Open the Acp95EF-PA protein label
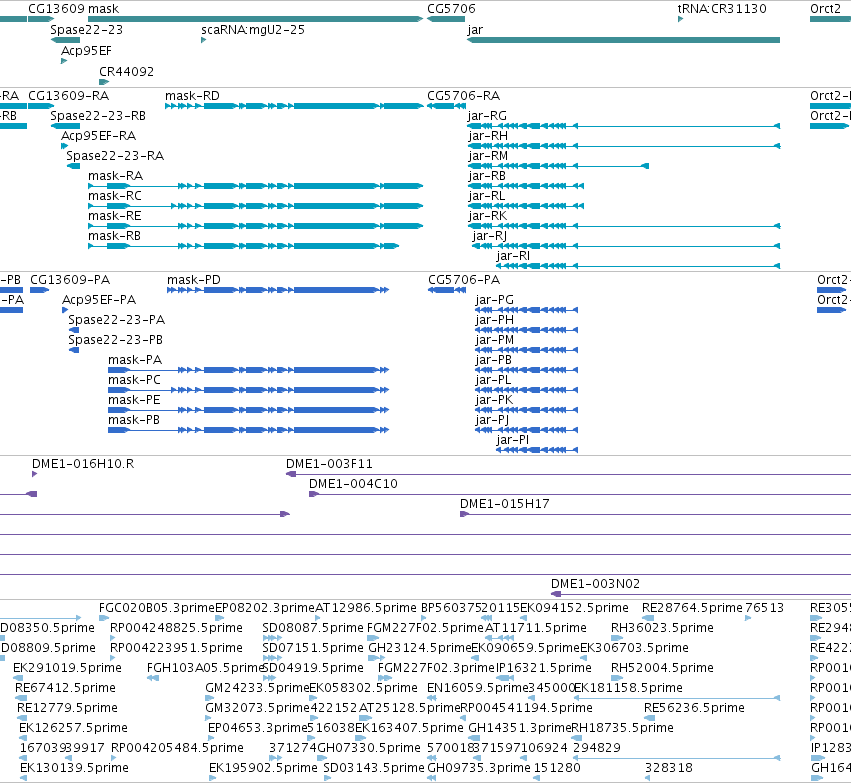Screen dimensions: 851x783 click(x=99, y=300)
